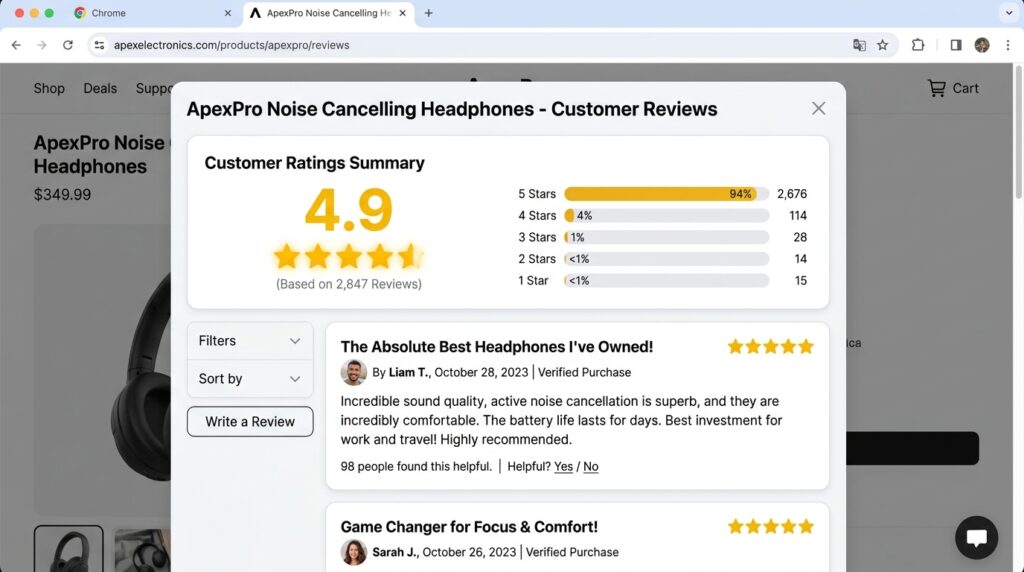Open the Deals menu
Viewport: 1024px width, 572px height.
[x=100, y=88]
